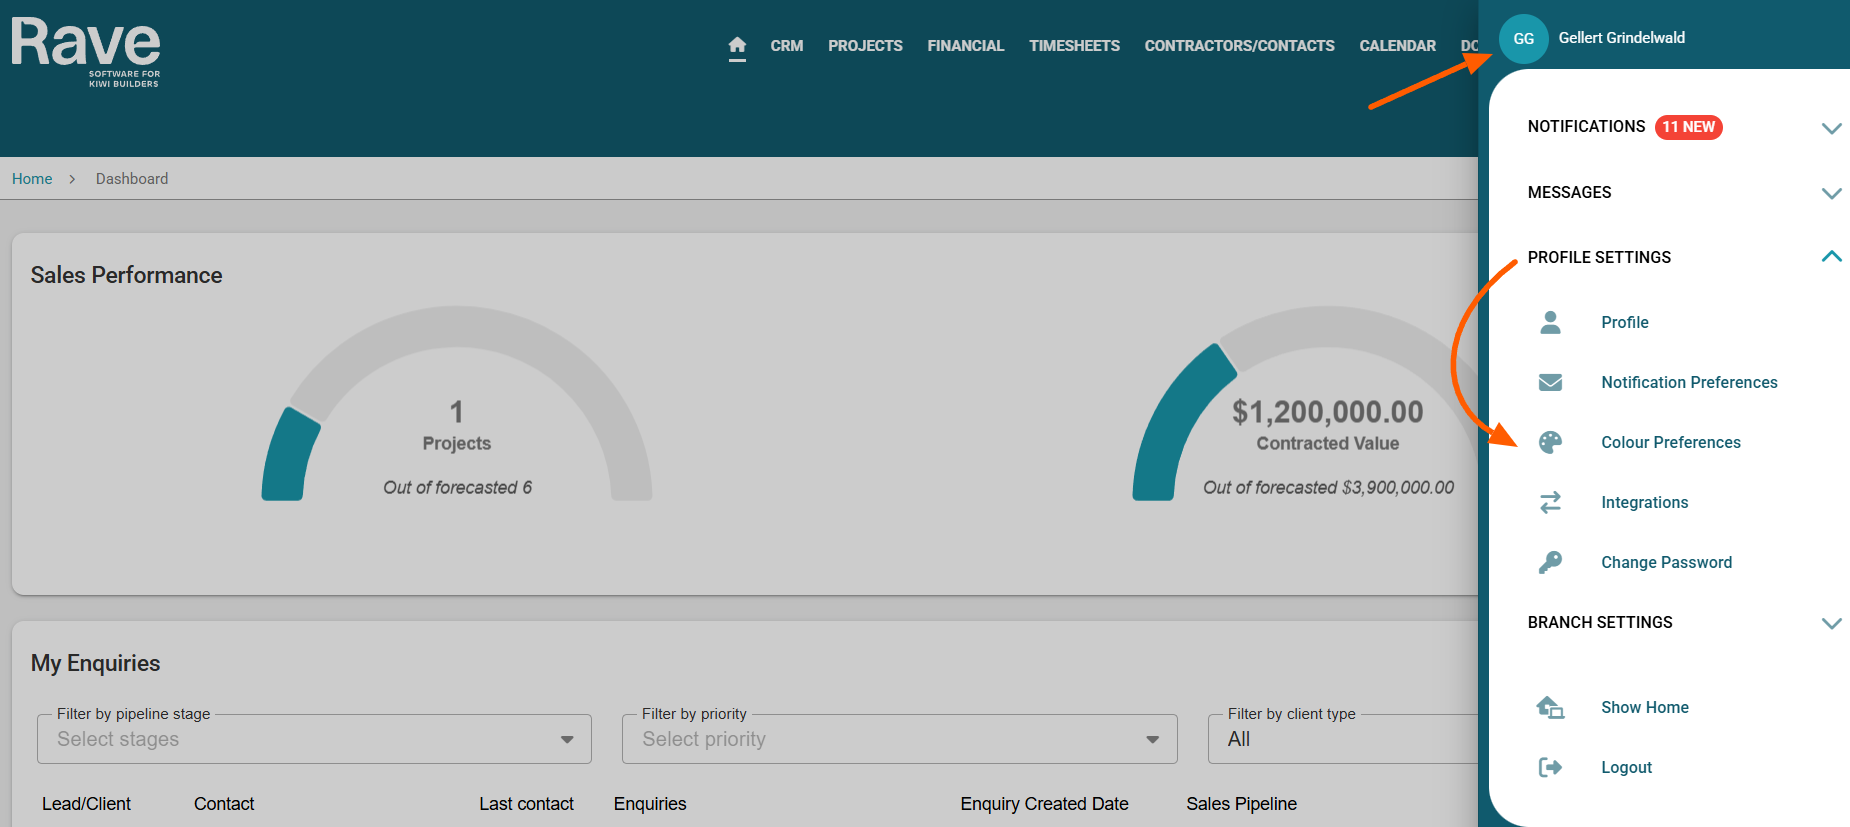Screen dimensions: 1850x827
Task: Collapse the Profile Settings section
Action: [x=1831, y=257]
